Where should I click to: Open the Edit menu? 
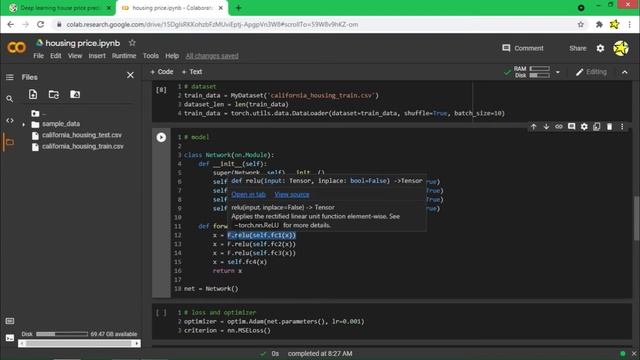point(56,56)
